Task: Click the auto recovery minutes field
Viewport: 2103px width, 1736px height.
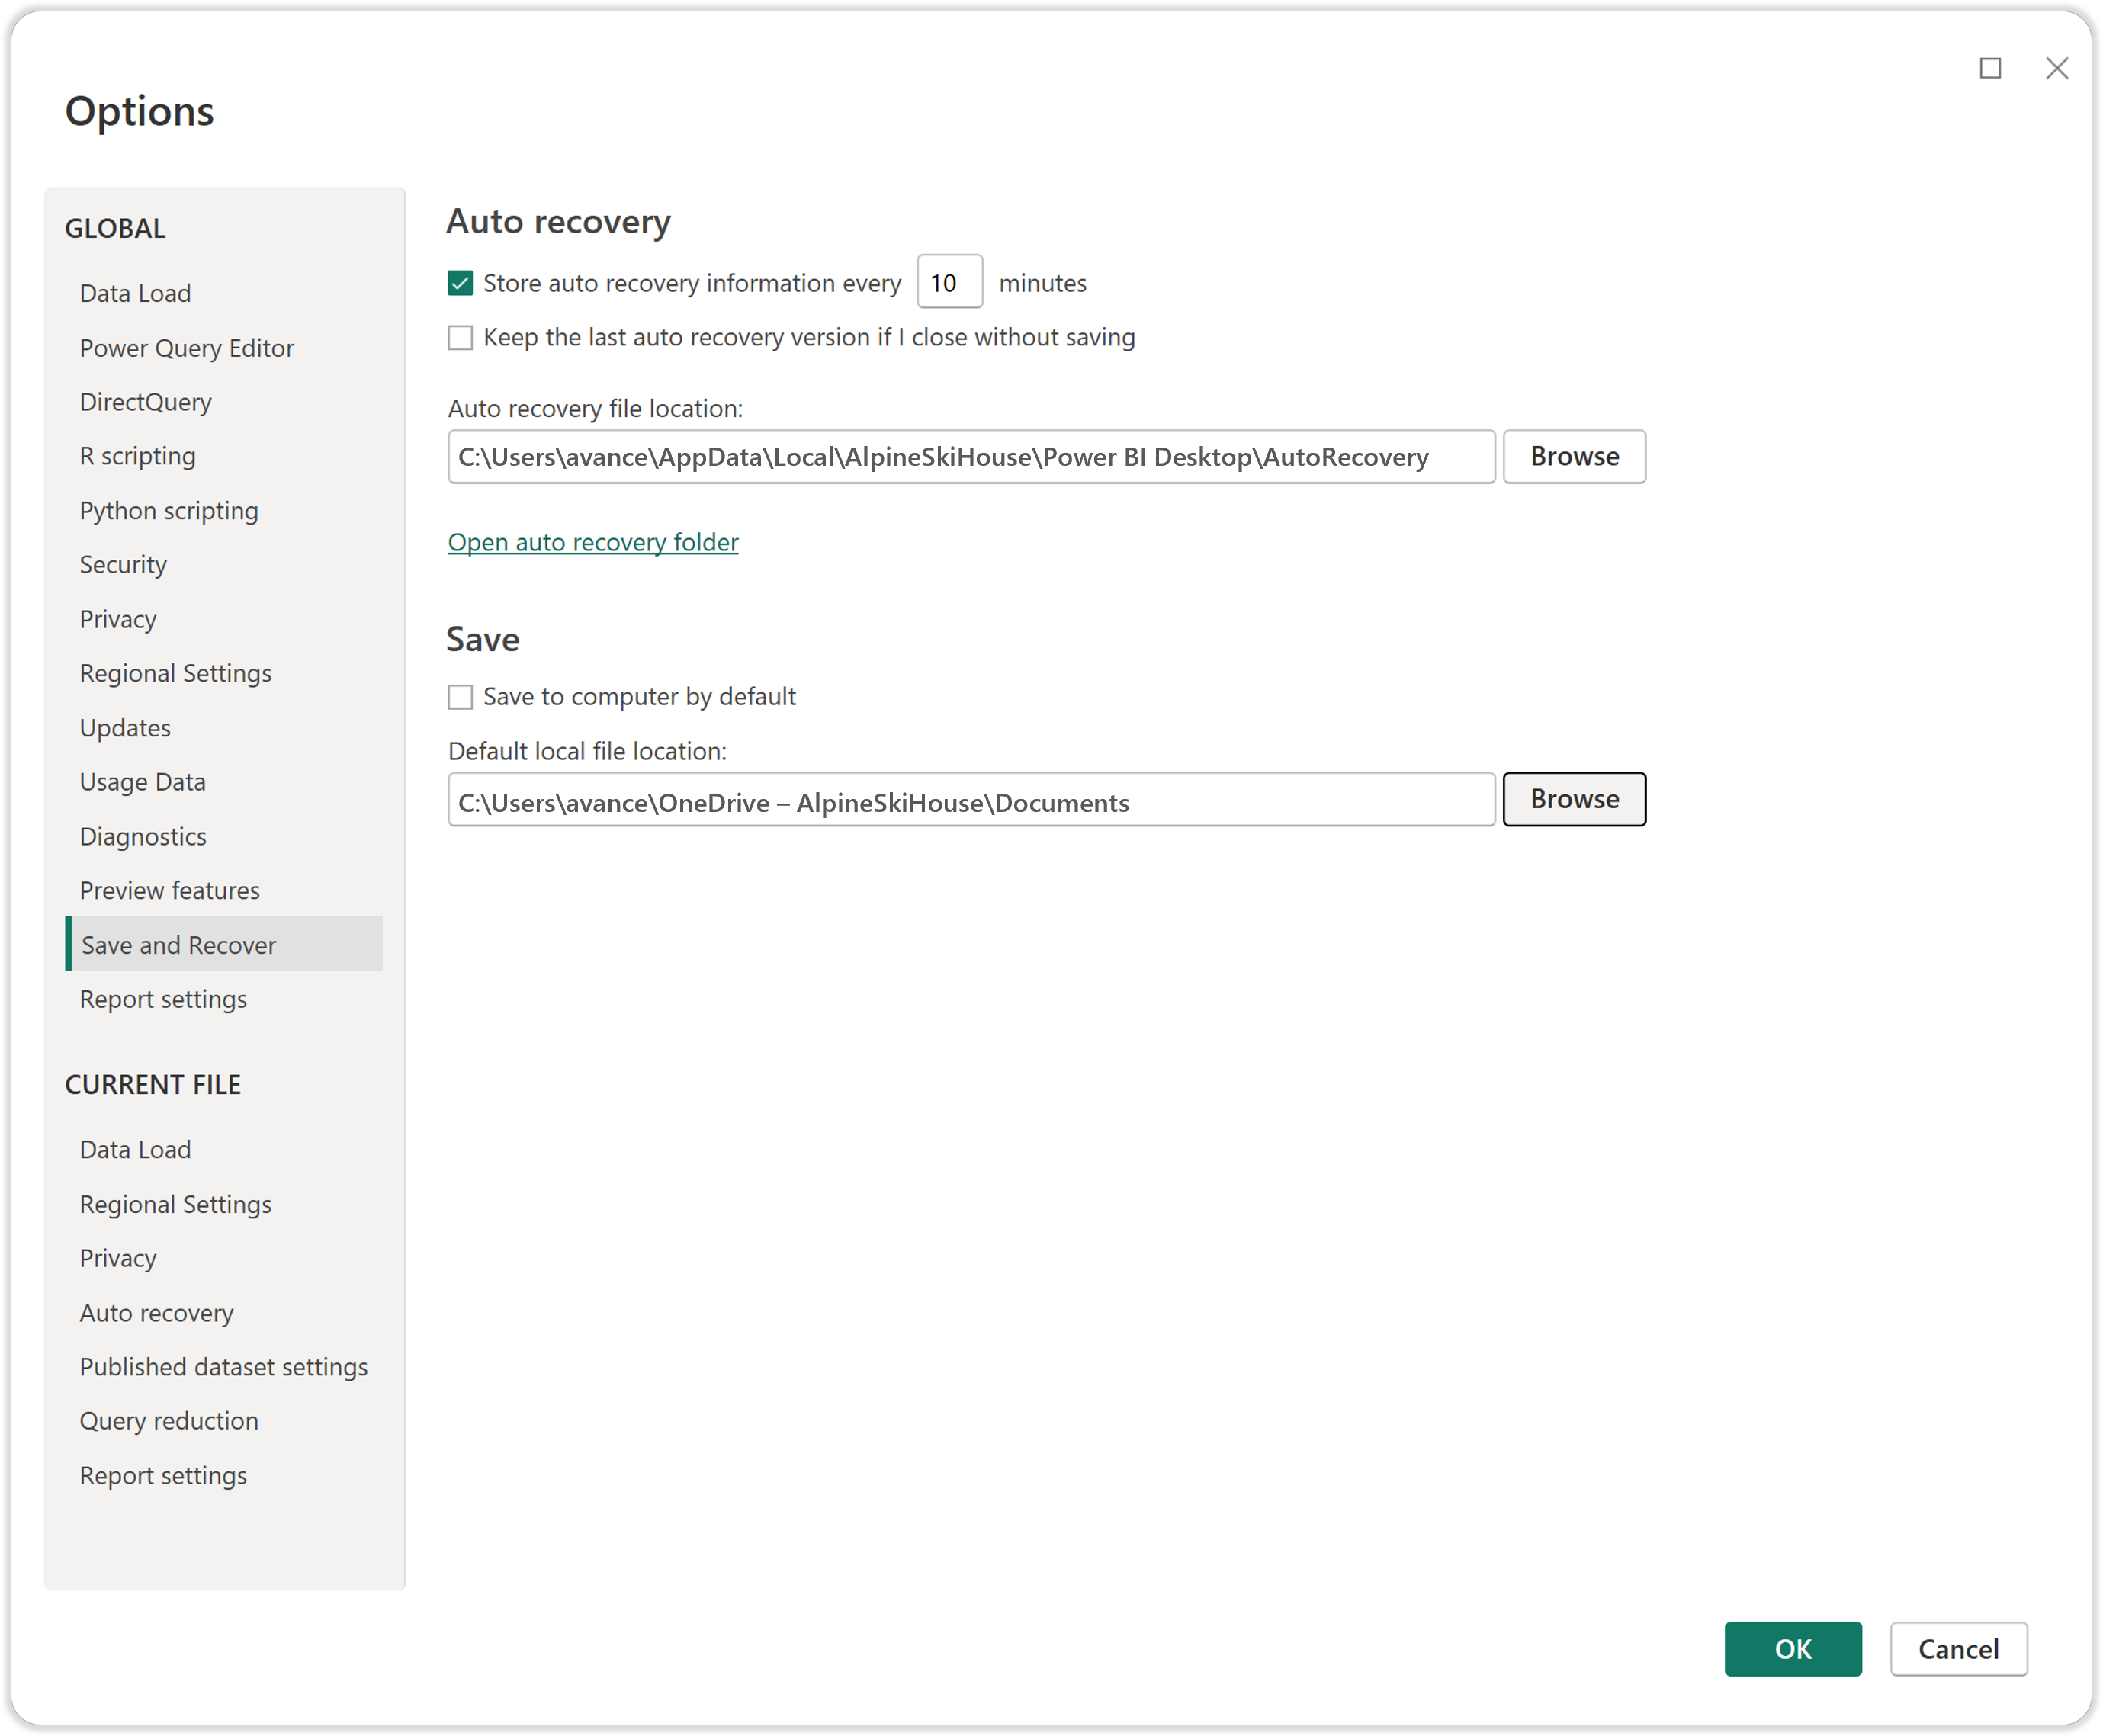Action: pos(948,283)
